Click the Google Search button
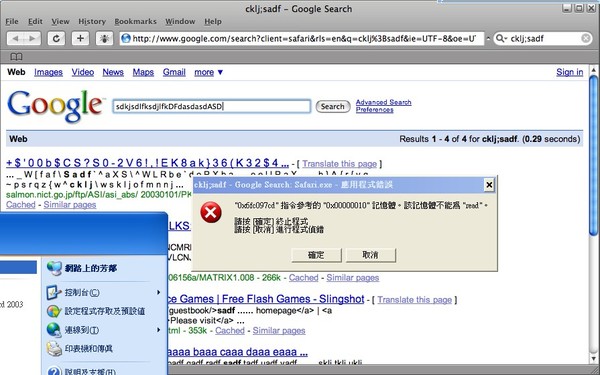 tap(333, 106)
